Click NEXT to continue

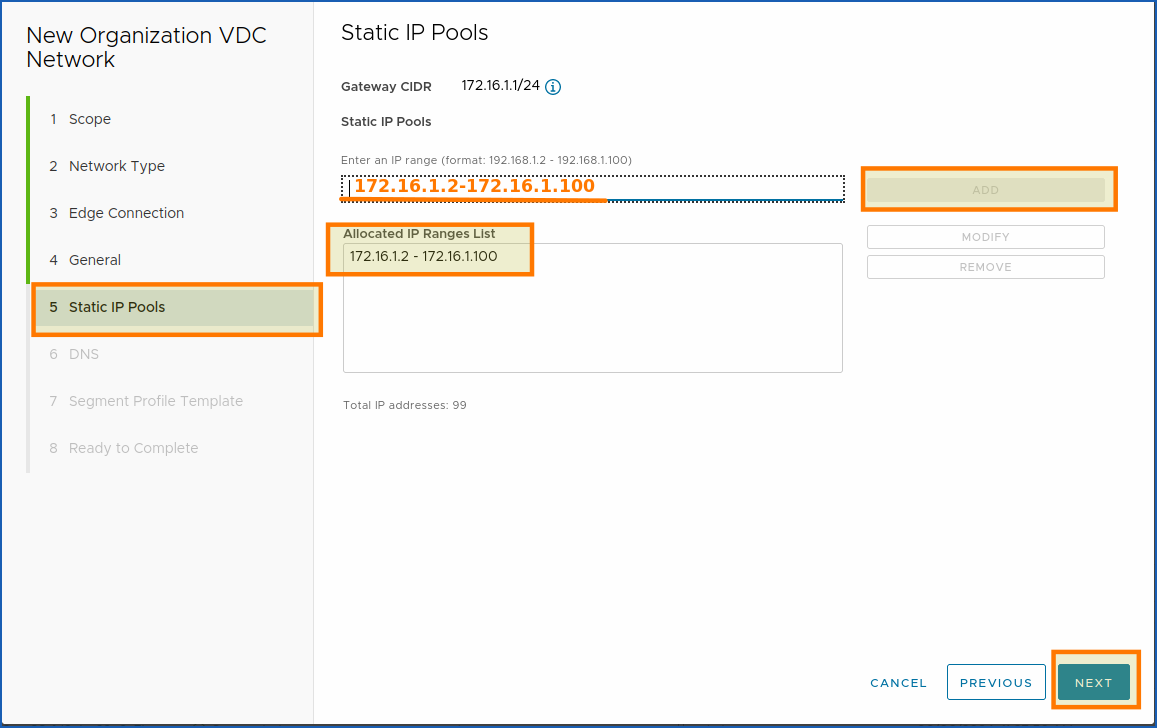pyautogui.click(x=1093, y=682)
